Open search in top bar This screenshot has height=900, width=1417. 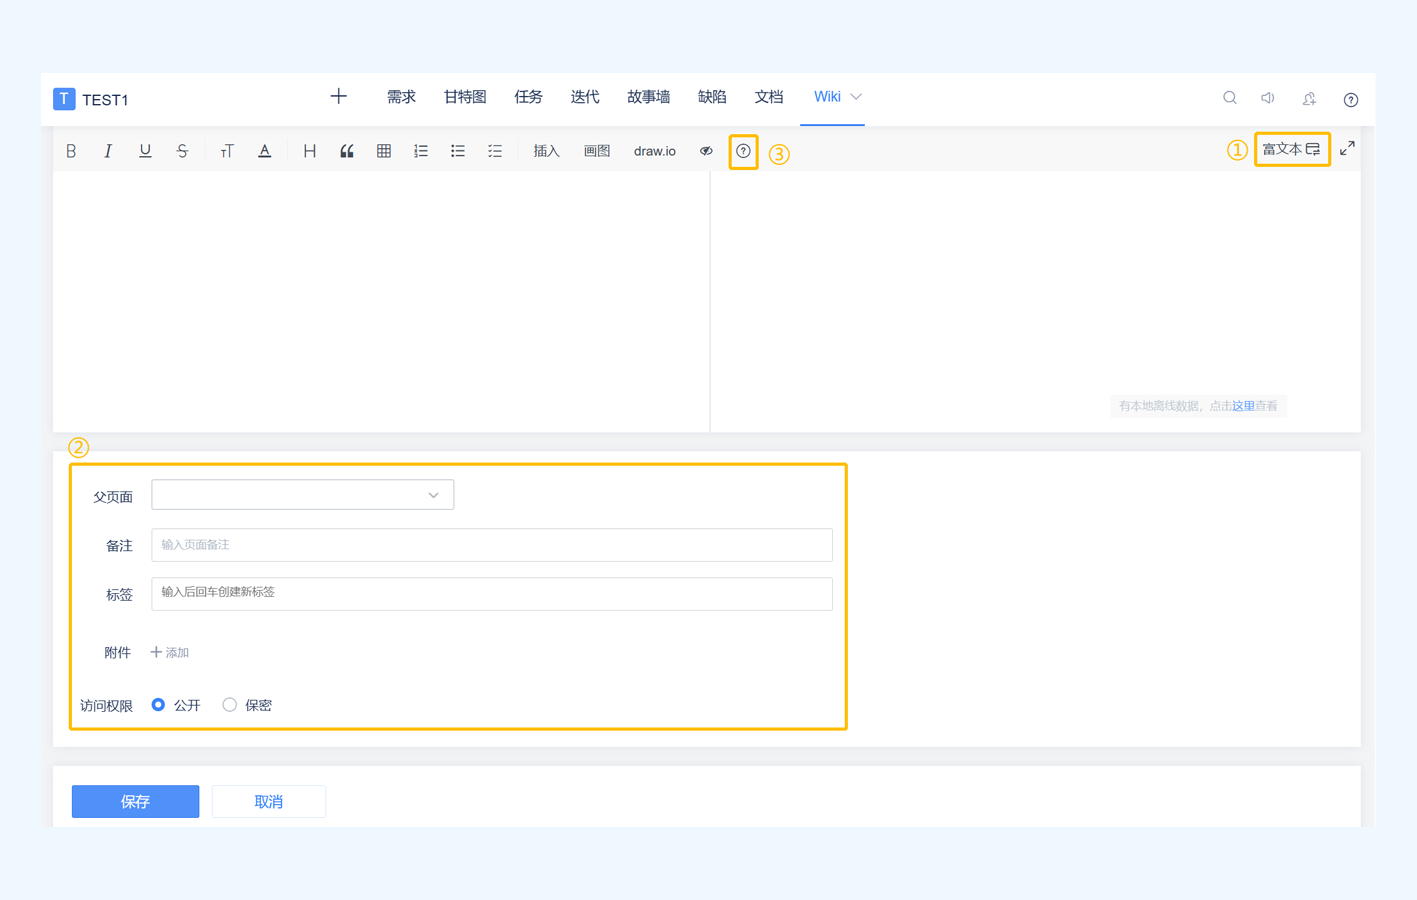pyautogui.click(x=1230, y=98)
